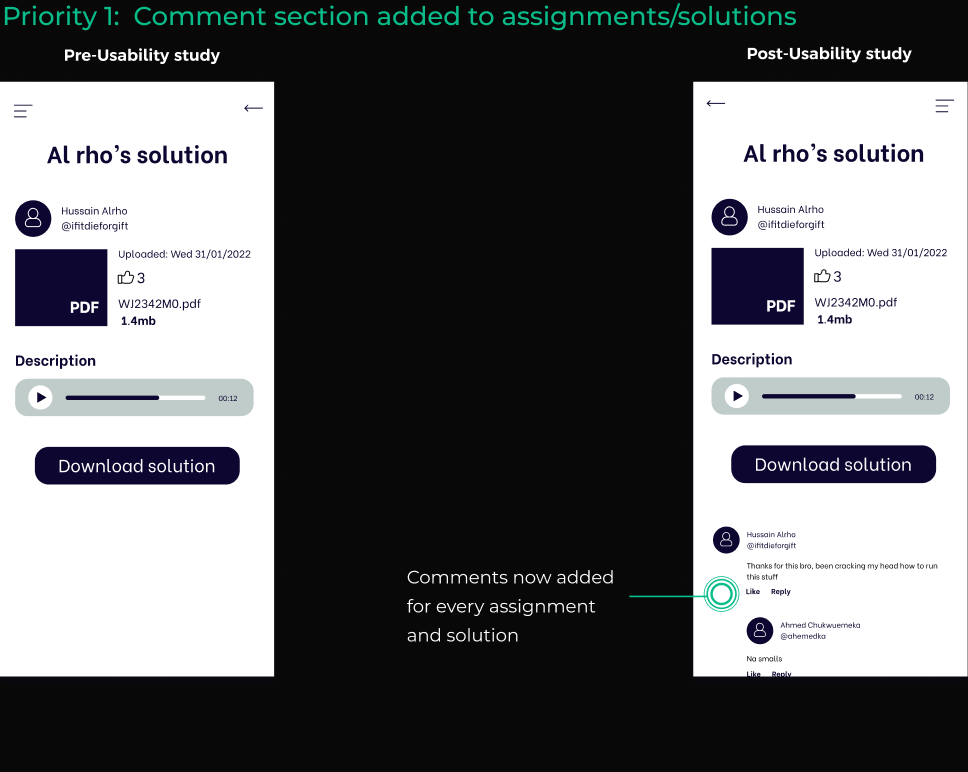The height and width of the screenshot is (772, 968).
Task: Open the hamburger menu on Post-Usability screen
Action: [x=944, y=104]
